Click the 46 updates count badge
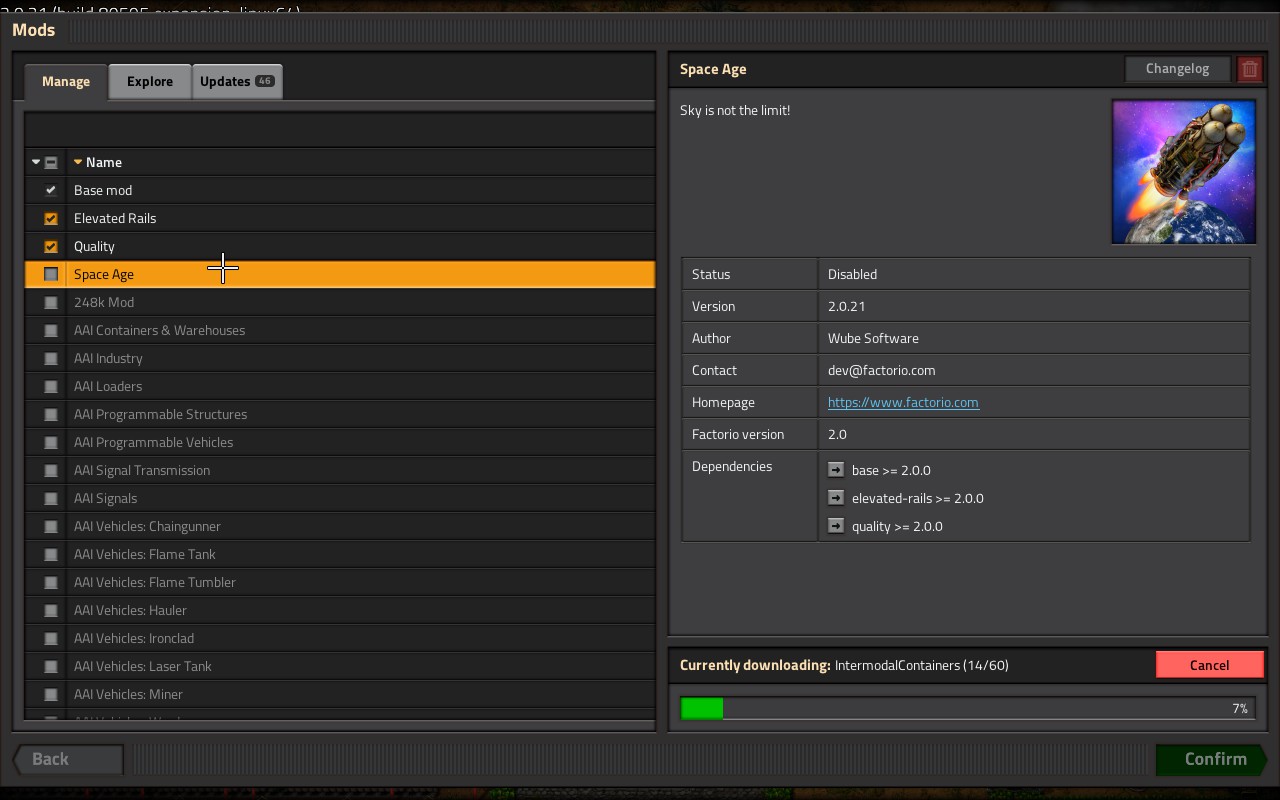The height and width of the screenshot is (800, 1280). pyautogui.click(x=264, y=81)
